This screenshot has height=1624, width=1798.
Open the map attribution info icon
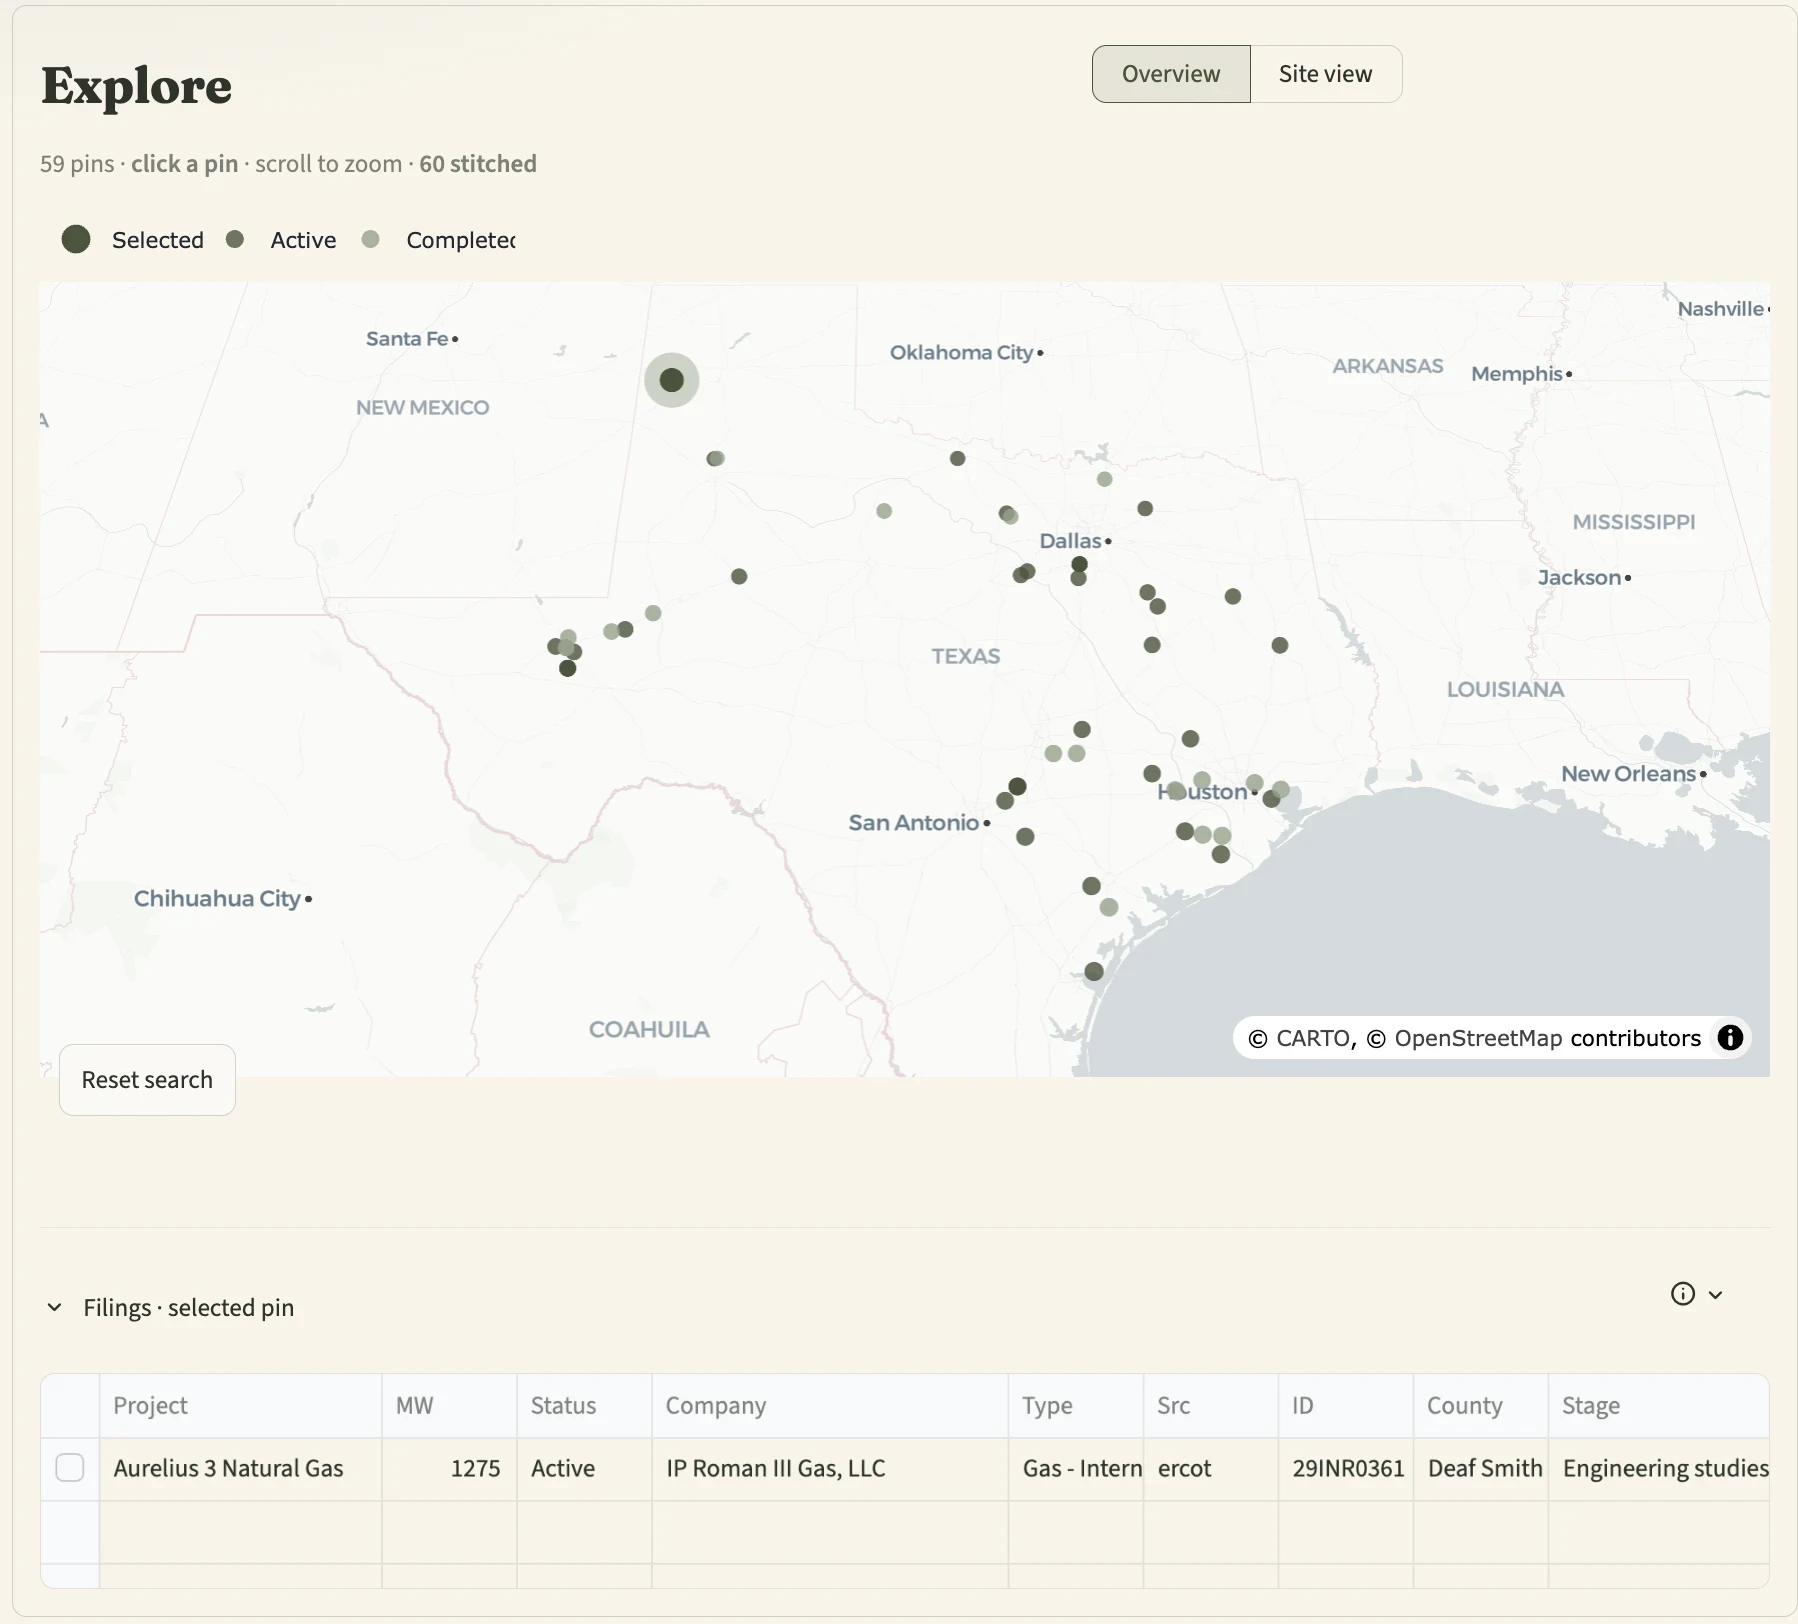coord(1730,1038)
